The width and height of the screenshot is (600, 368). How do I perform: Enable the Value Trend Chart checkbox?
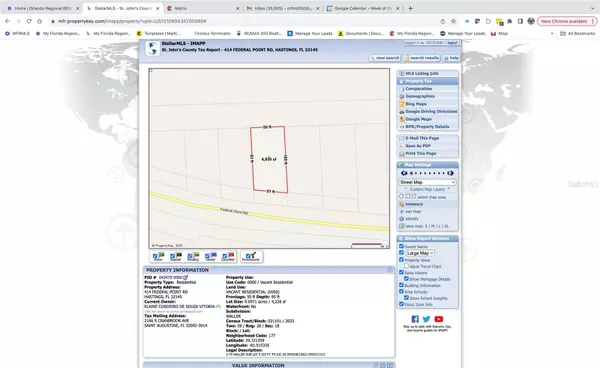(406, 266)
